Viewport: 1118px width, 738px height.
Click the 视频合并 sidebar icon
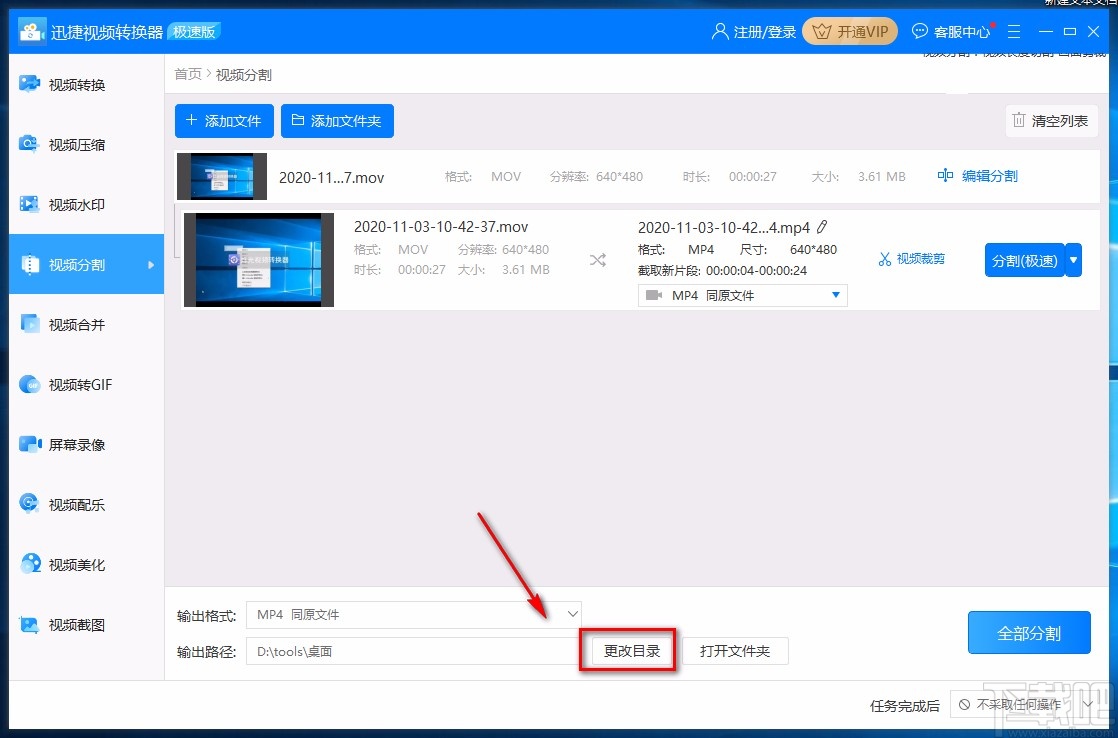click(x=30, y=324)
